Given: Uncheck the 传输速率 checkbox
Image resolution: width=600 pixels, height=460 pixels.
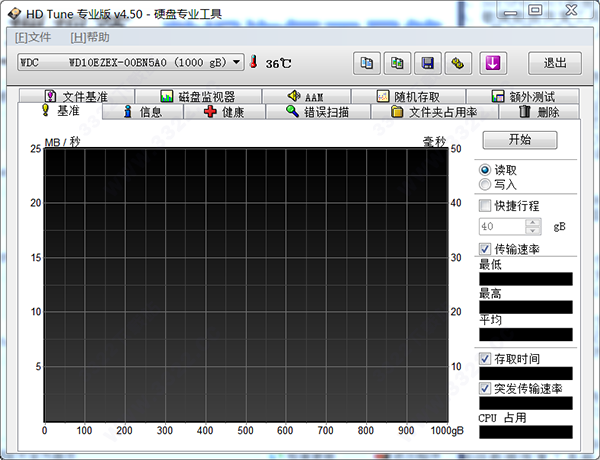Looking at the screenshot, I should point(486,249).
